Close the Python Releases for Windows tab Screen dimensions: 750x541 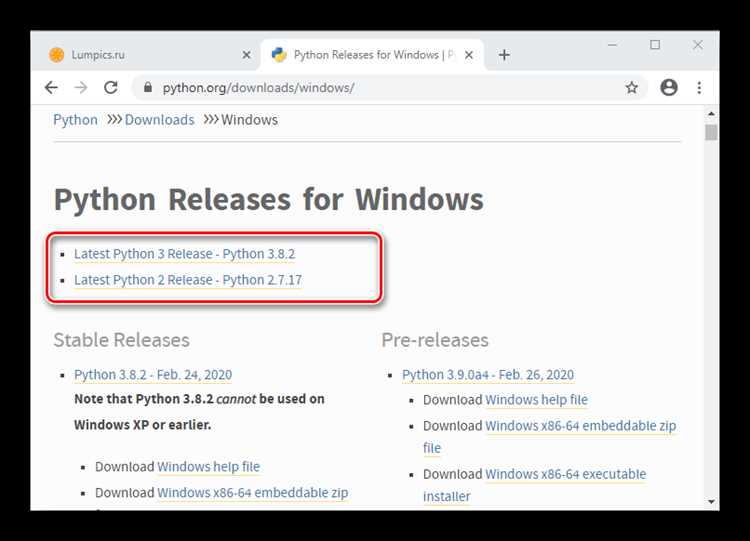pyautogui.click(x=469, y=55)
